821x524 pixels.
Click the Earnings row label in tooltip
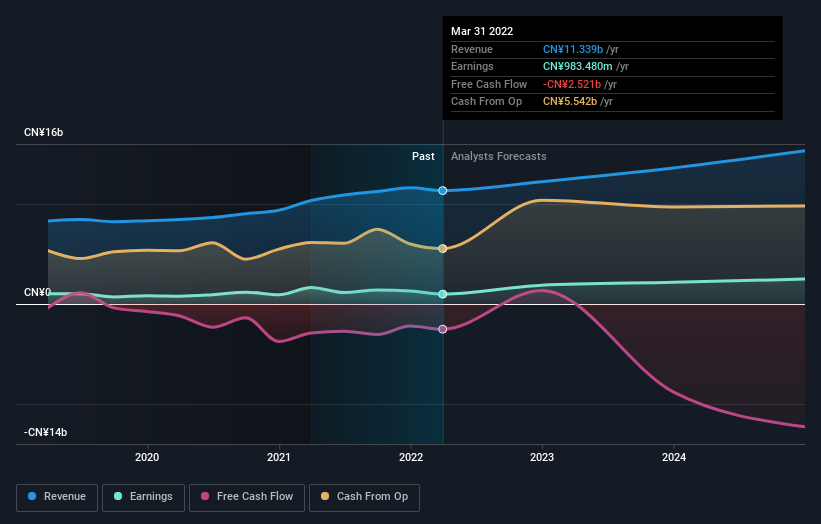coord(472,66)
